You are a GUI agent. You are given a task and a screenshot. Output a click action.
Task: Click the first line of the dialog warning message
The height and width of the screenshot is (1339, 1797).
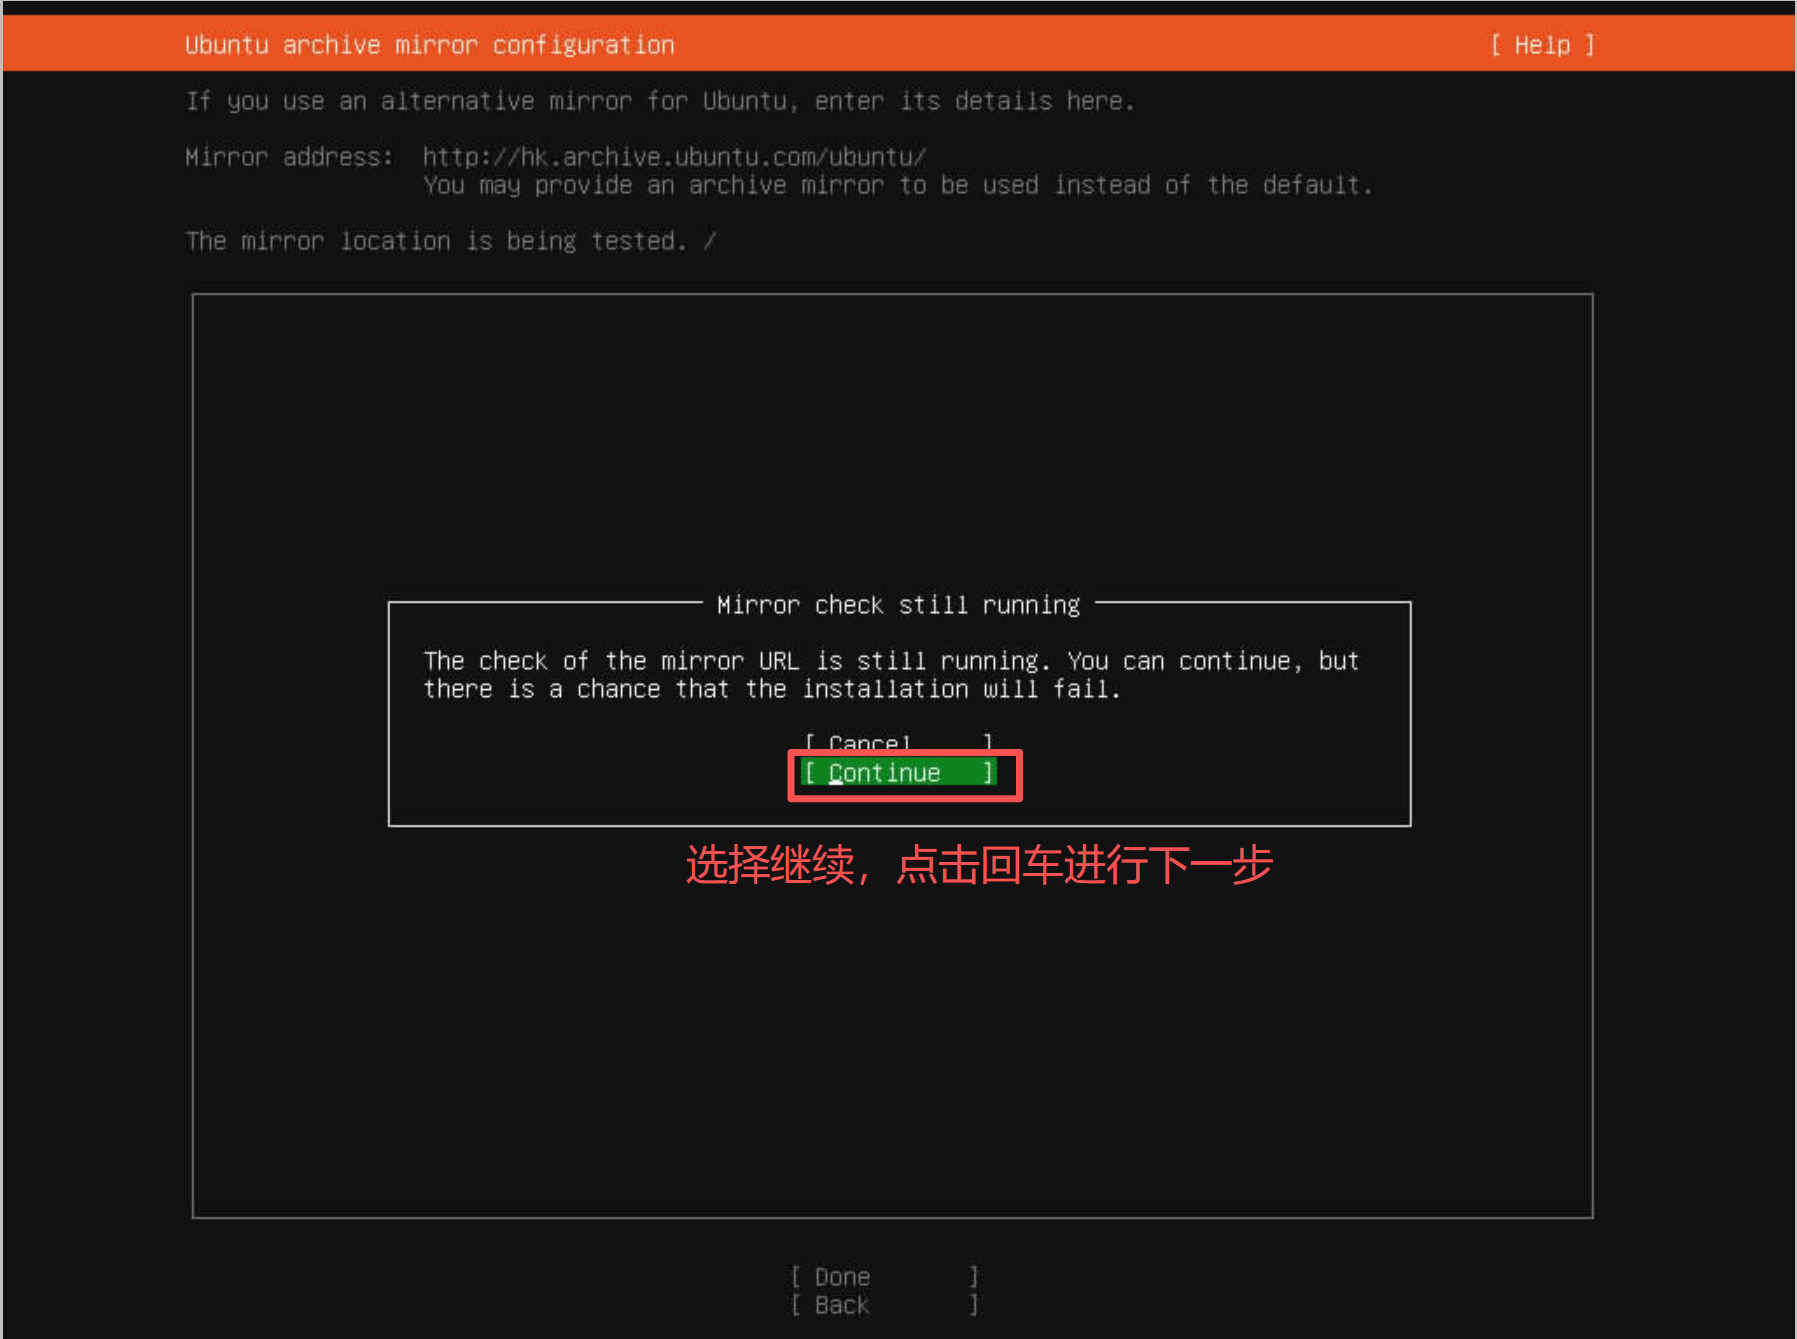coord(890,661)
